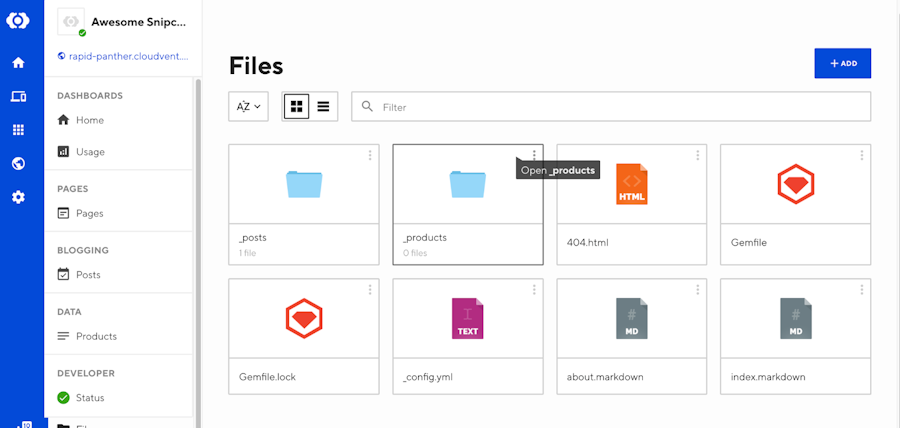The width and height of the screenshot is (900, 428).
Task: Click the home icon in the blue rail
Action: pyautogui.click(x=18, y=63)
